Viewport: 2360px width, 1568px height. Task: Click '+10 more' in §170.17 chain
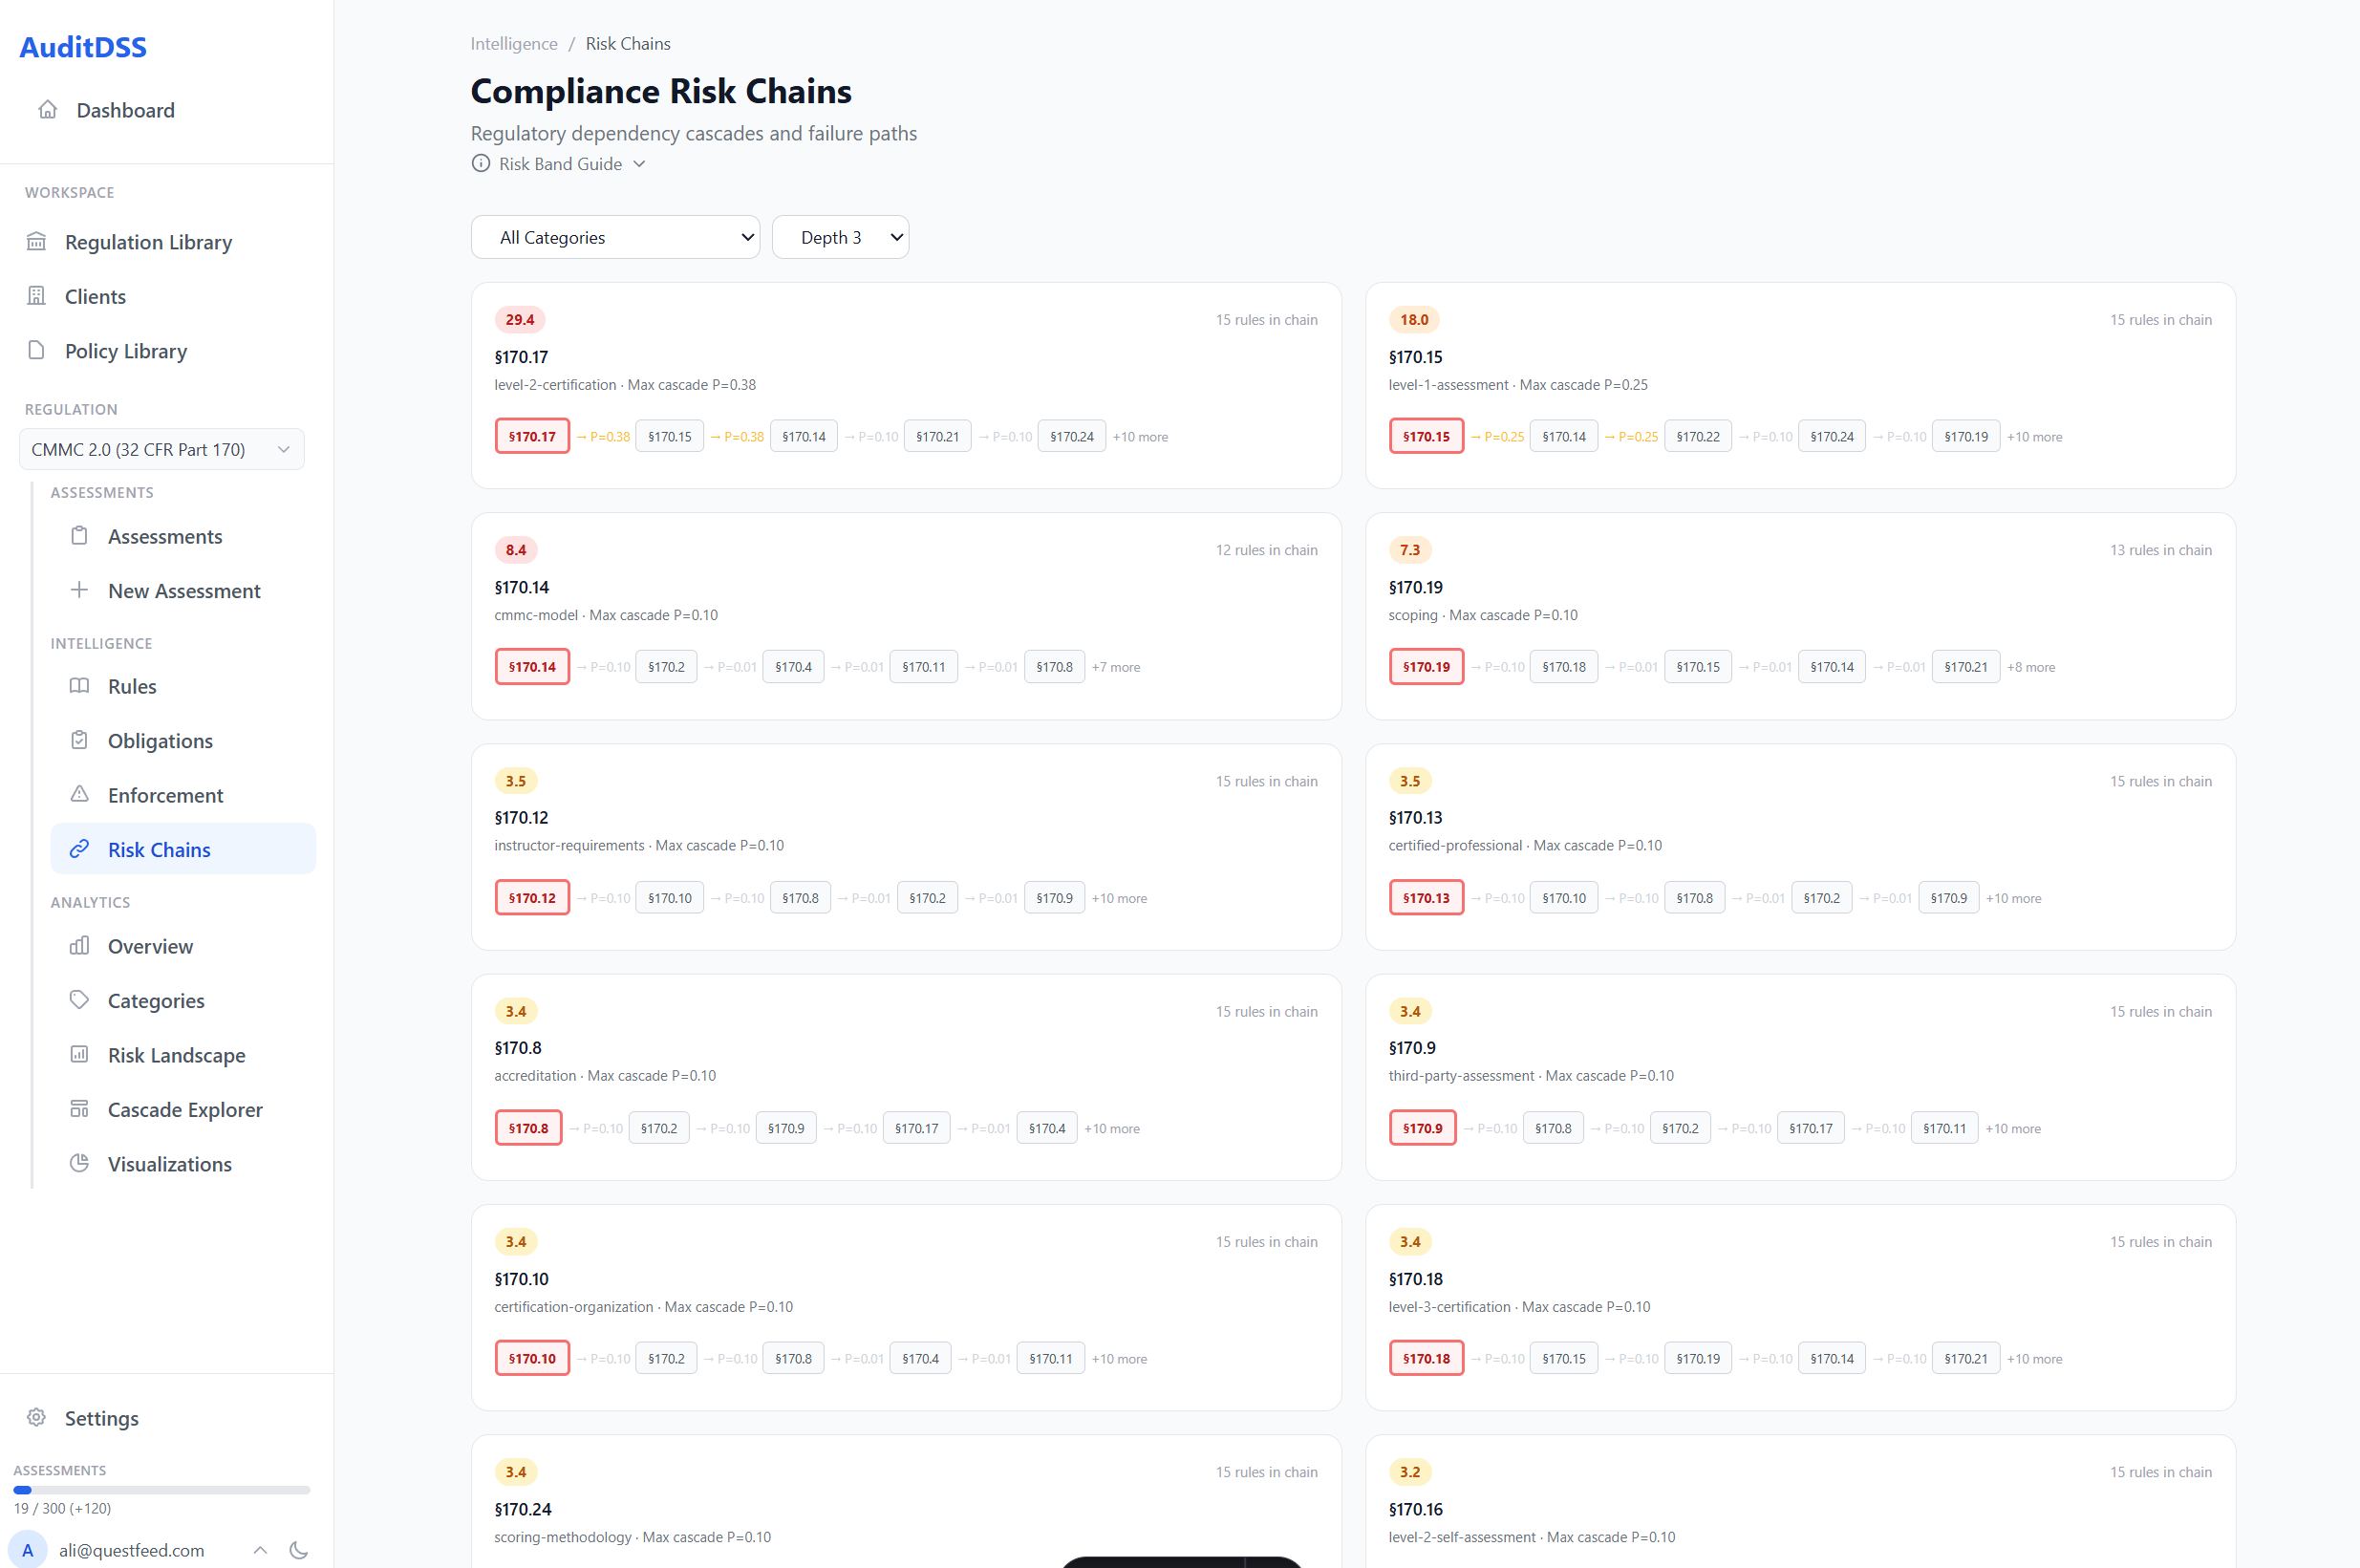(1140, 437)
